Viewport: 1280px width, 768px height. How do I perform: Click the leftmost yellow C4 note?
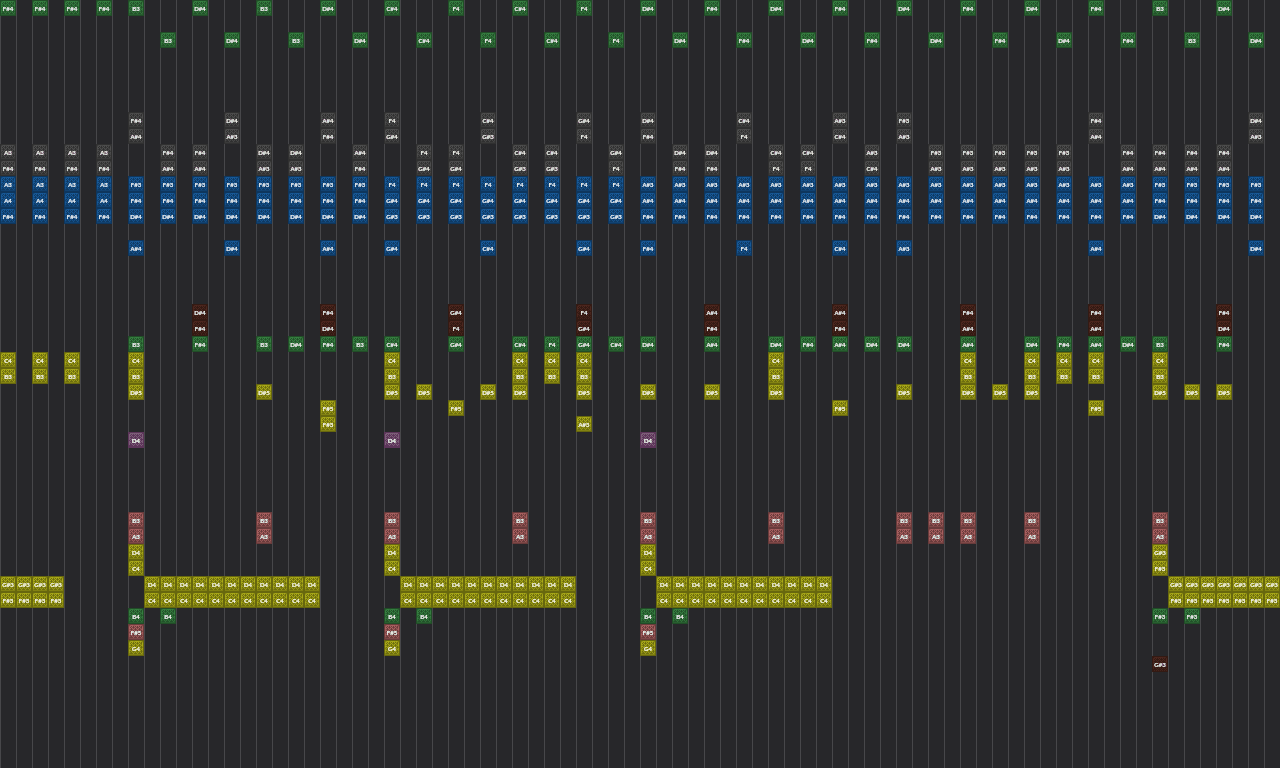click(x=8, y=360)
